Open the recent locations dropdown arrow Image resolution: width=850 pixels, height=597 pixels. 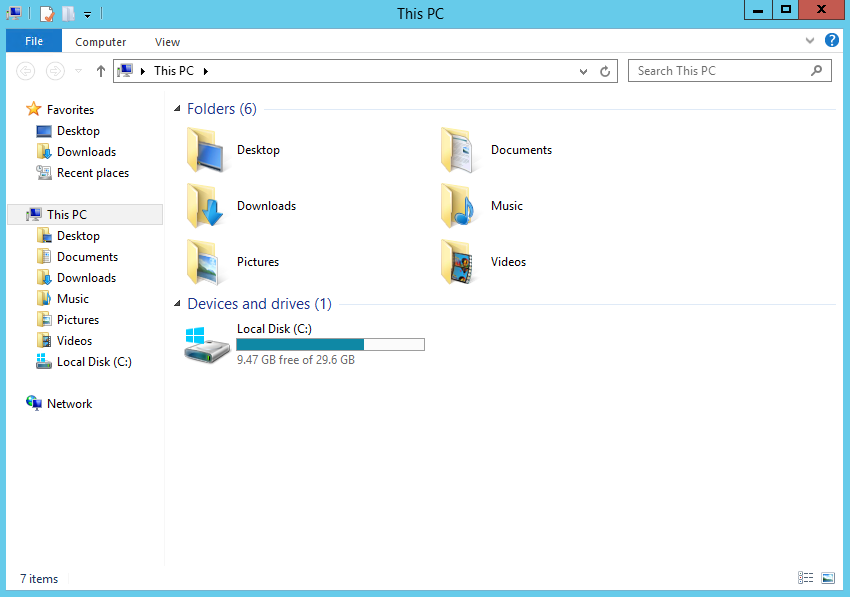coord(79,71)
